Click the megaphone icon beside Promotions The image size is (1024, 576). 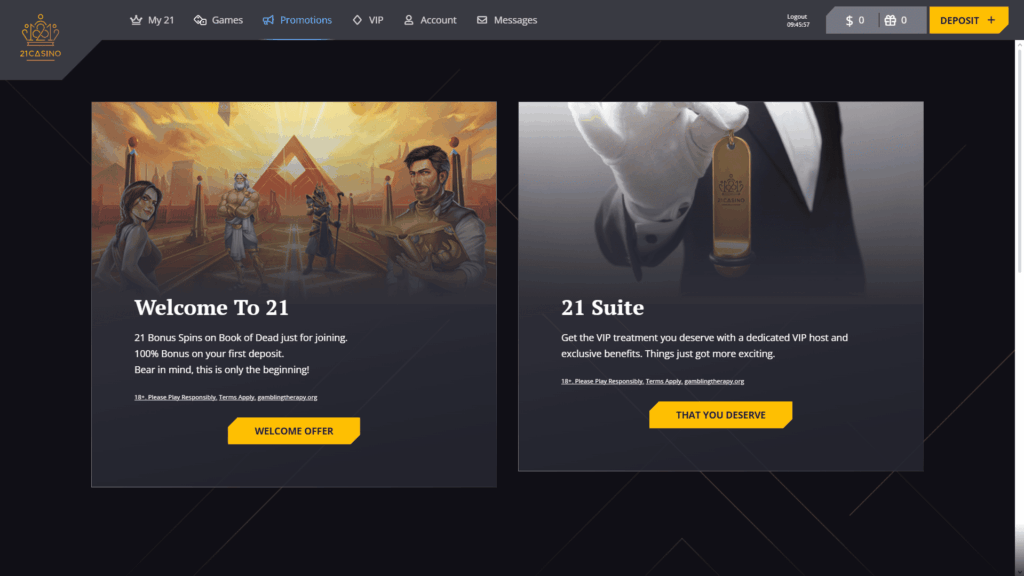(268, 20)
